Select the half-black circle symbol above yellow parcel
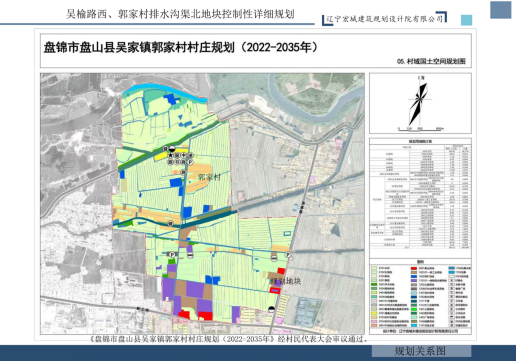 pos(172,149)
